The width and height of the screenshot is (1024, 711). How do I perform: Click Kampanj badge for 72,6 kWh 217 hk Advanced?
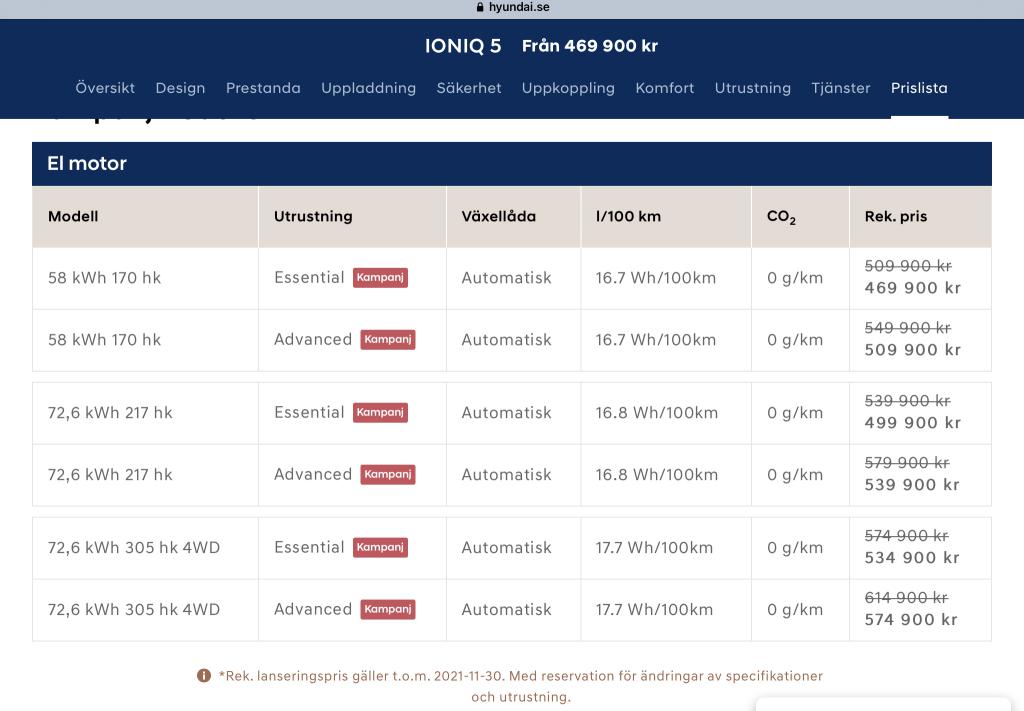coord(388,475)
